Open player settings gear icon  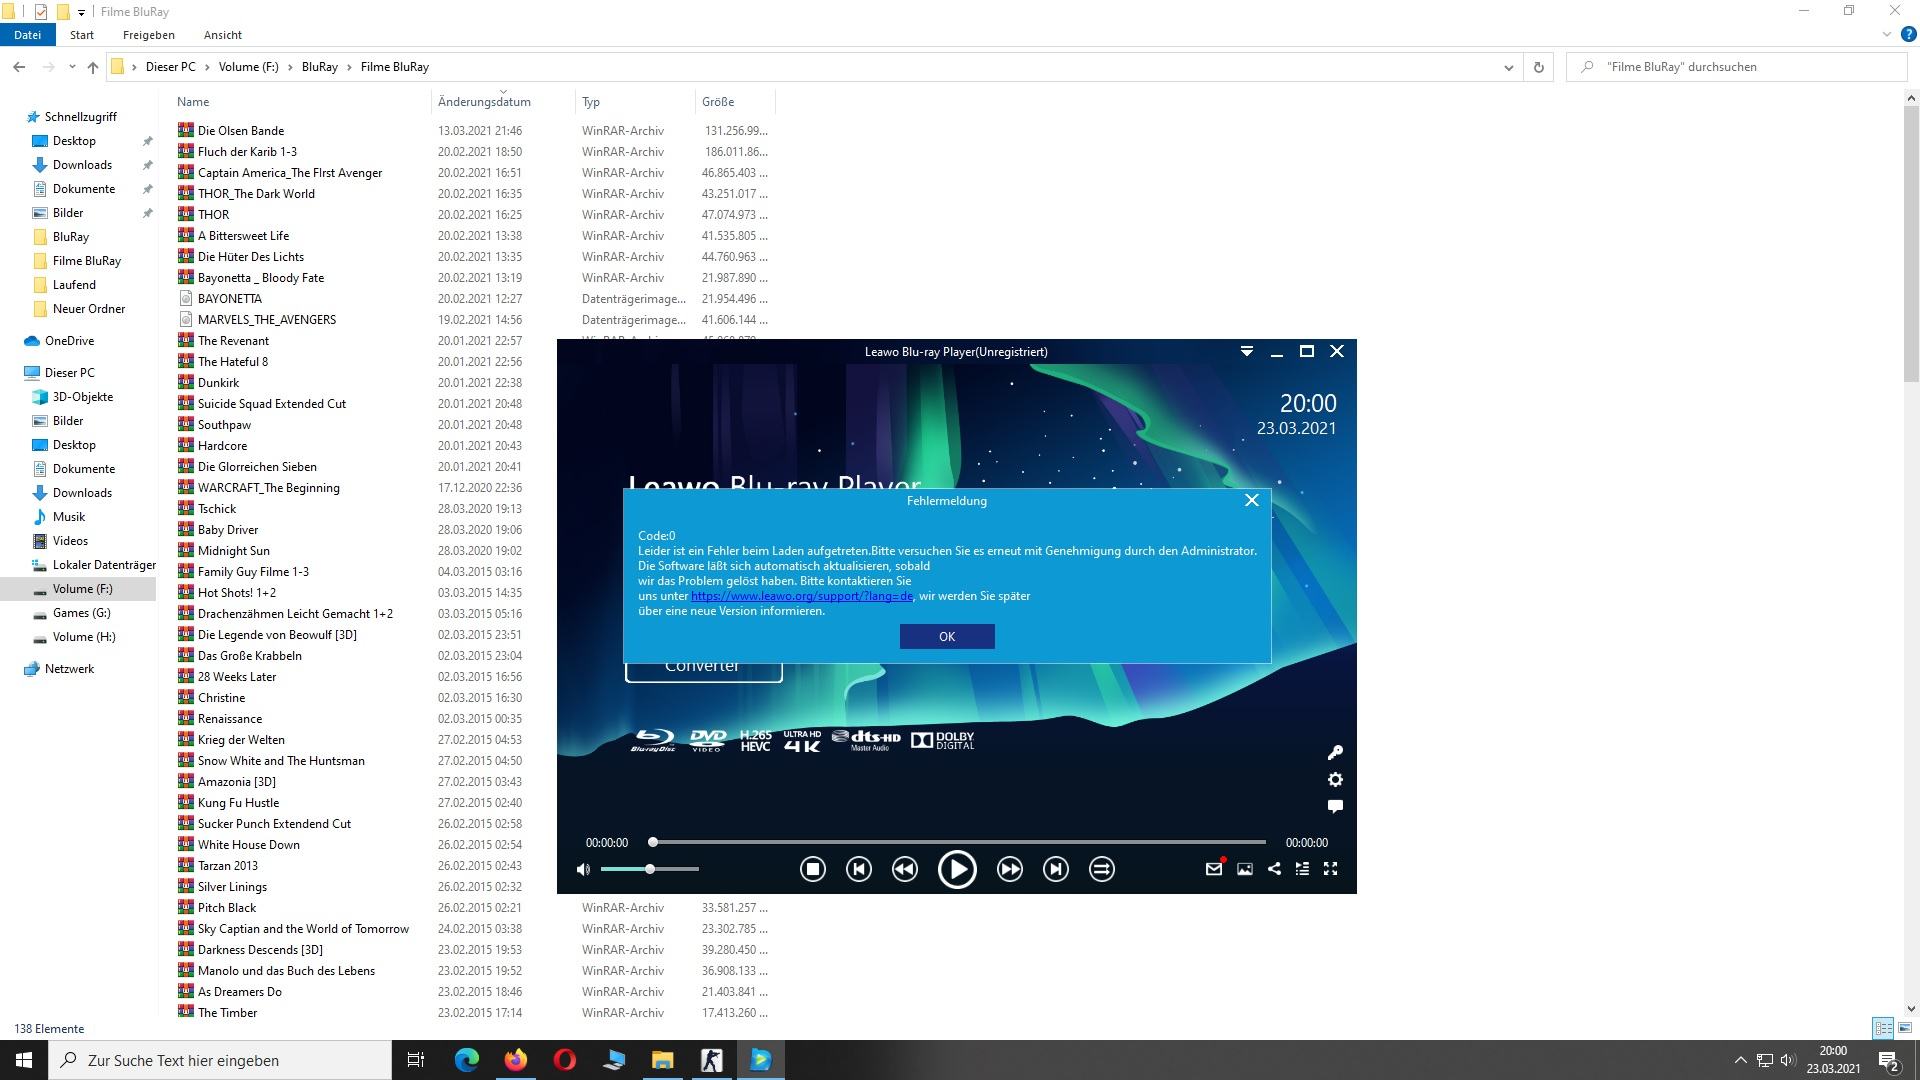[1335, 780]
